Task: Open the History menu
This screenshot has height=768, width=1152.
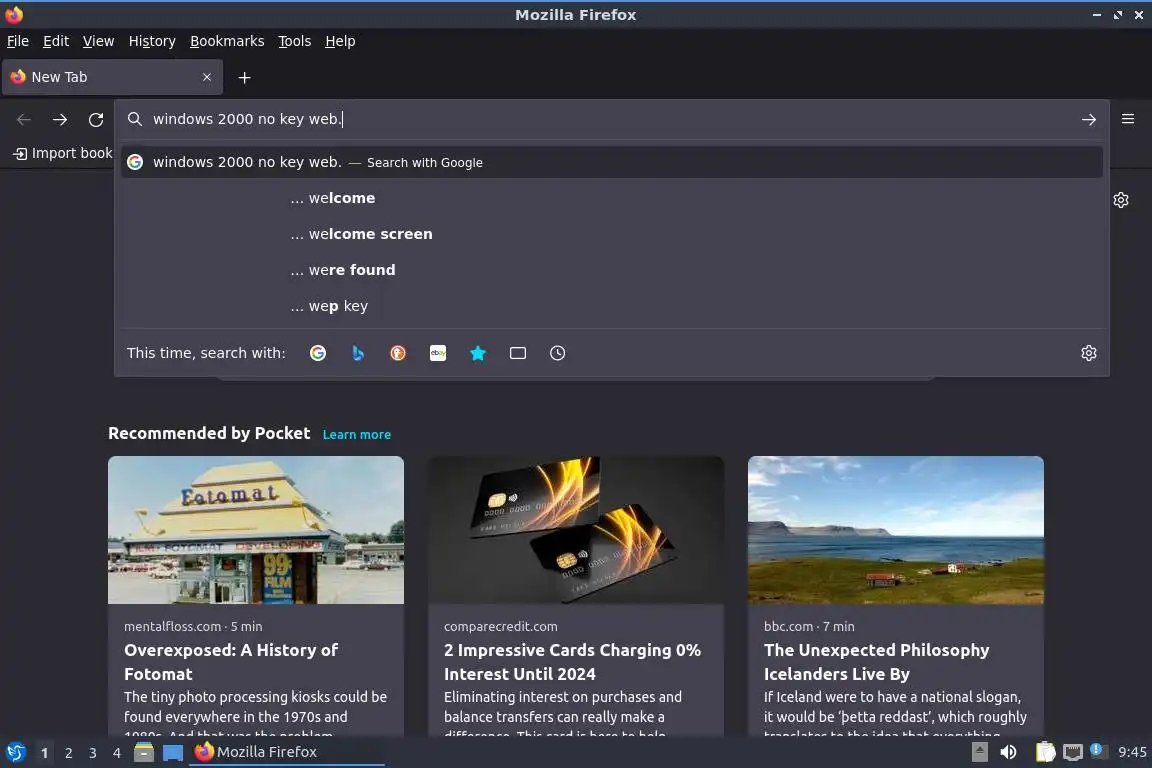Action: pyautogui.click(x=152, y=41)
